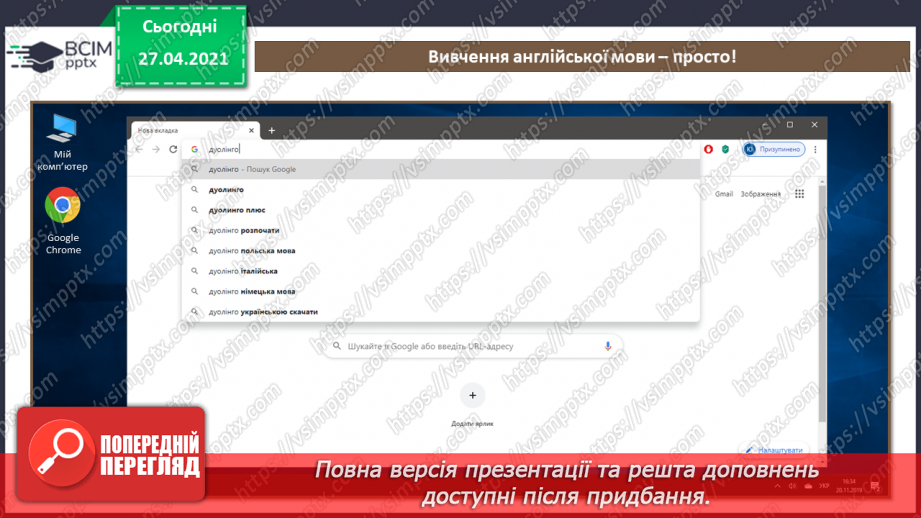Select the 'Нова вкладка' tab
The width and height of the screenshot is (921, 518).
click(x=194, y=130)
